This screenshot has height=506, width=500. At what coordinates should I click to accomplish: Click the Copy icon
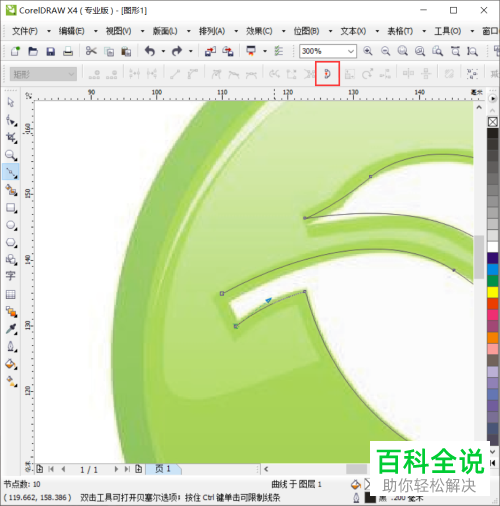coord(109,51)
